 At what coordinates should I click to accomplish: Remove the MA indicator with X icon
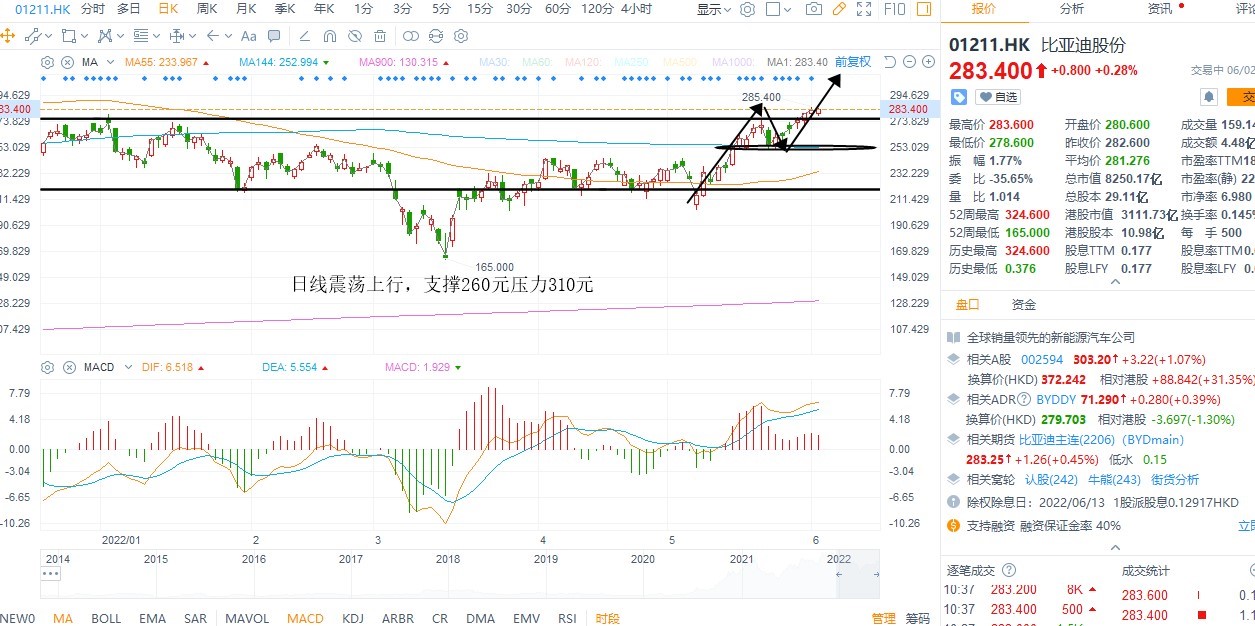point(67,62)
